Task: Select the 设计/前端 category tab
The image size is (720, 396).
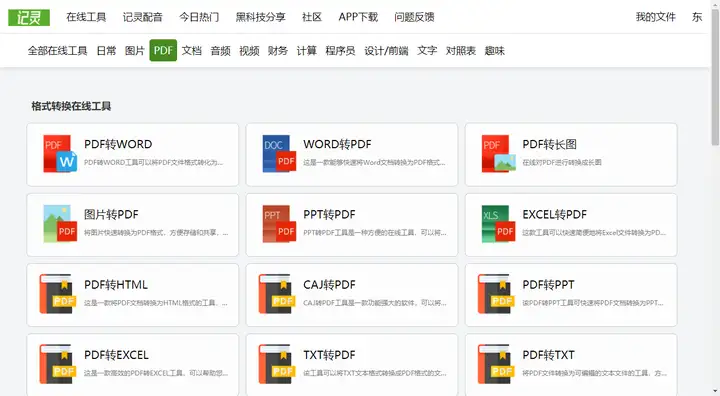Action: pos(386,51)
